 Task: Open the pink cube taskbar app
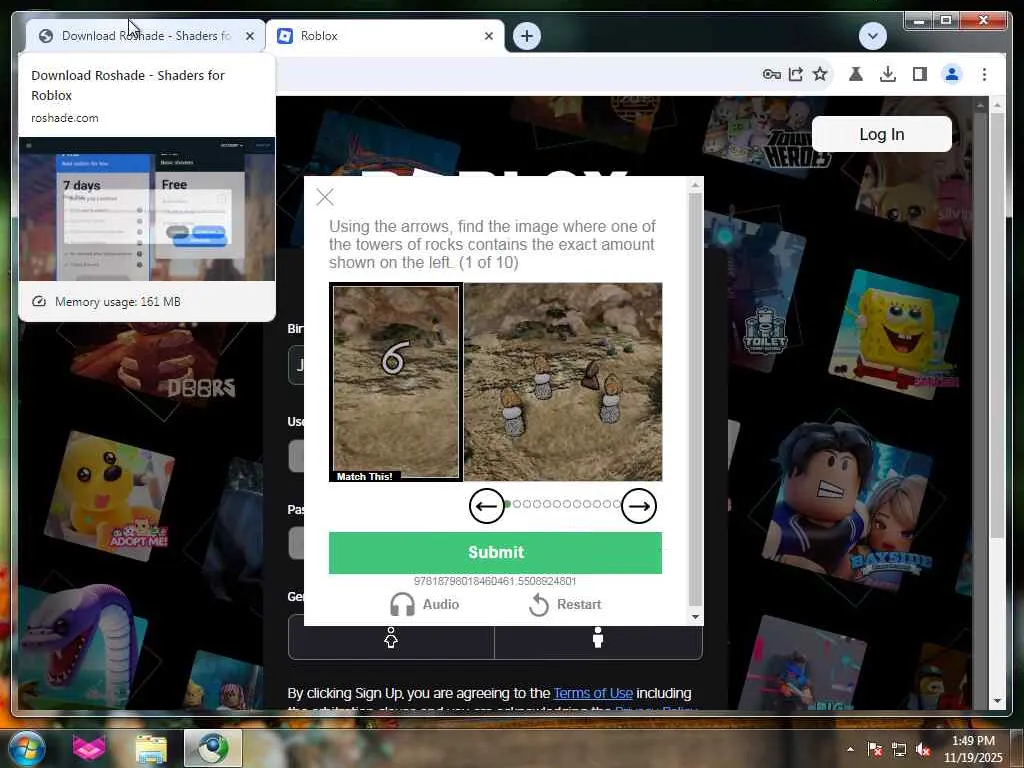[x=89, y=748]
